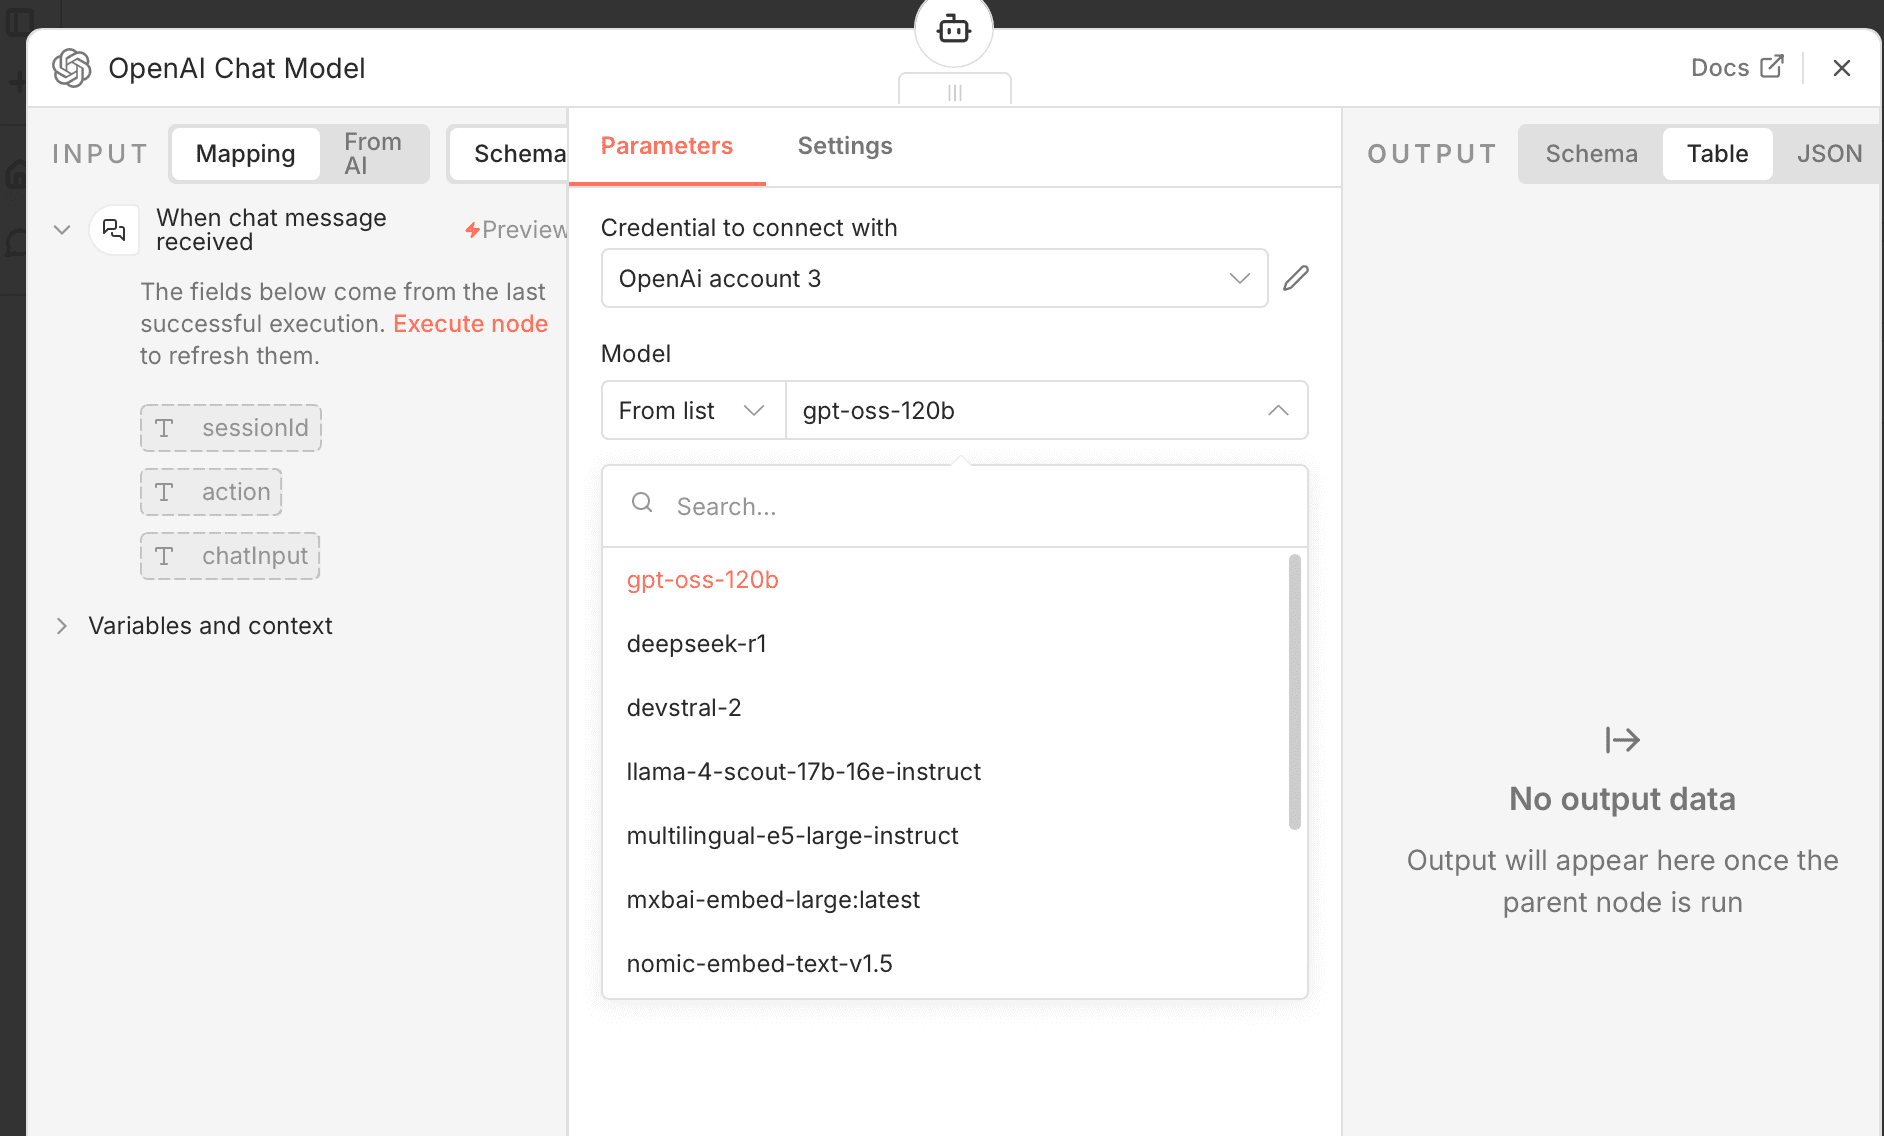This screenshot has height=1136, width=1884.
Task: Click the Docs external link icon
Action: (x=1772, y=67)
